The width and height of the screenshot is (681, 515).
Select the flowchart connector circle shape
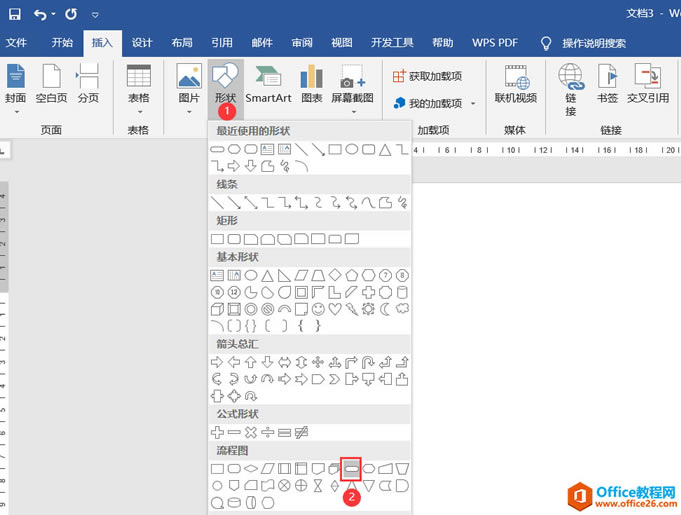217,486
